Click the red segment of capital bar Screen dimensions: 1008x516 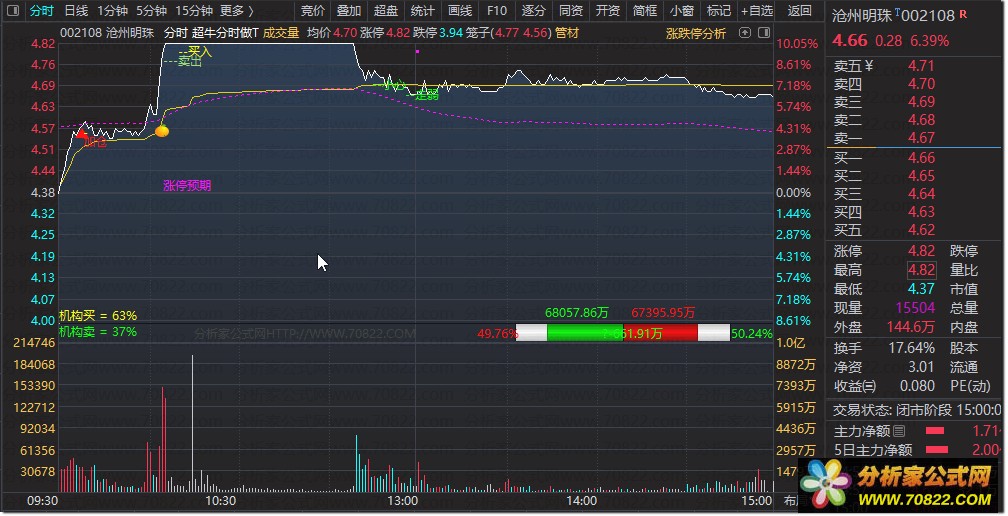(x=660, y=332)
